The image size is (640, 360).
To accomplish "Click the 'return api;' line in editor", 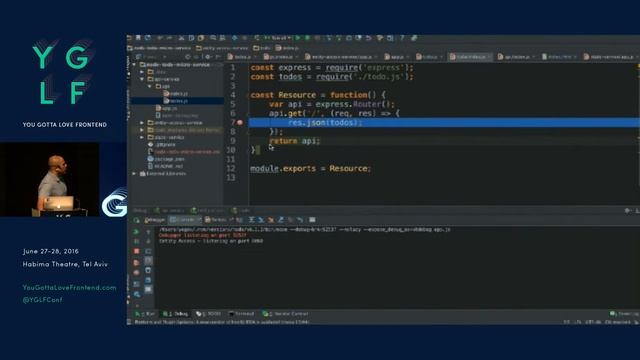I will pyautogui.click(x=295, y=141).
